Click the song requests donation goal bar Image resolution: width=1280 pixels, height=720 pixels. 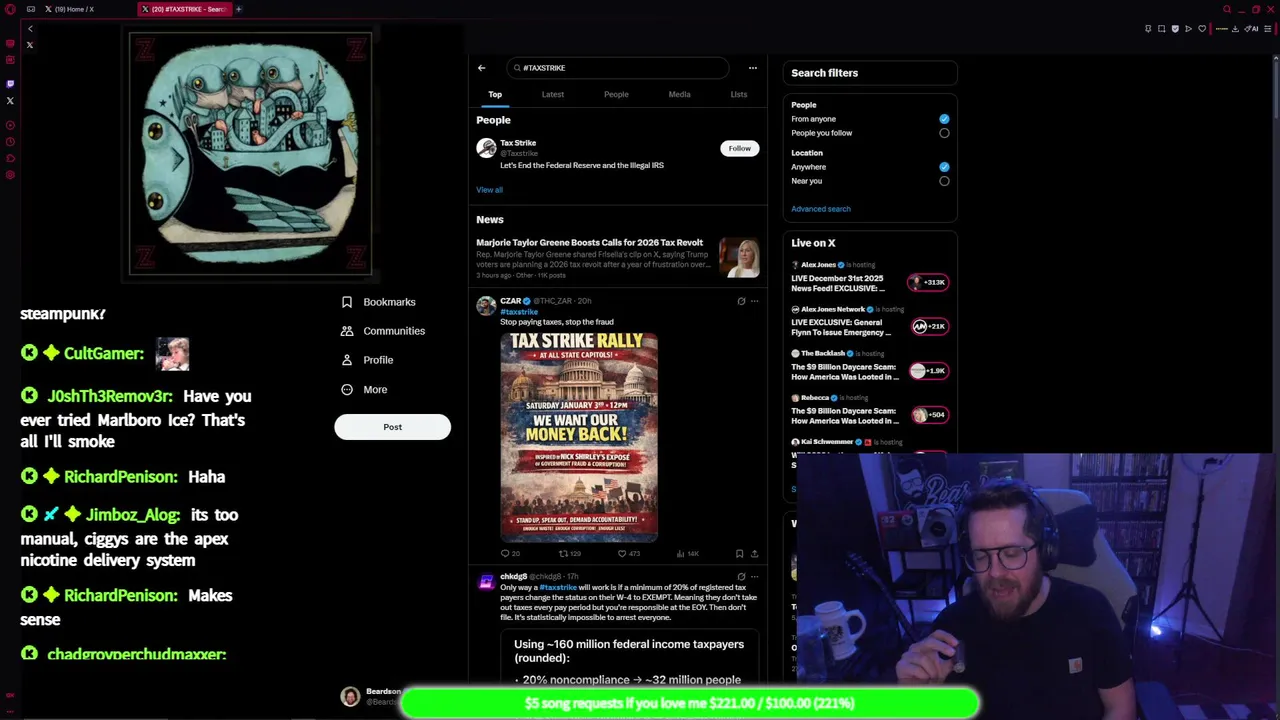click(x=690, y=703)
